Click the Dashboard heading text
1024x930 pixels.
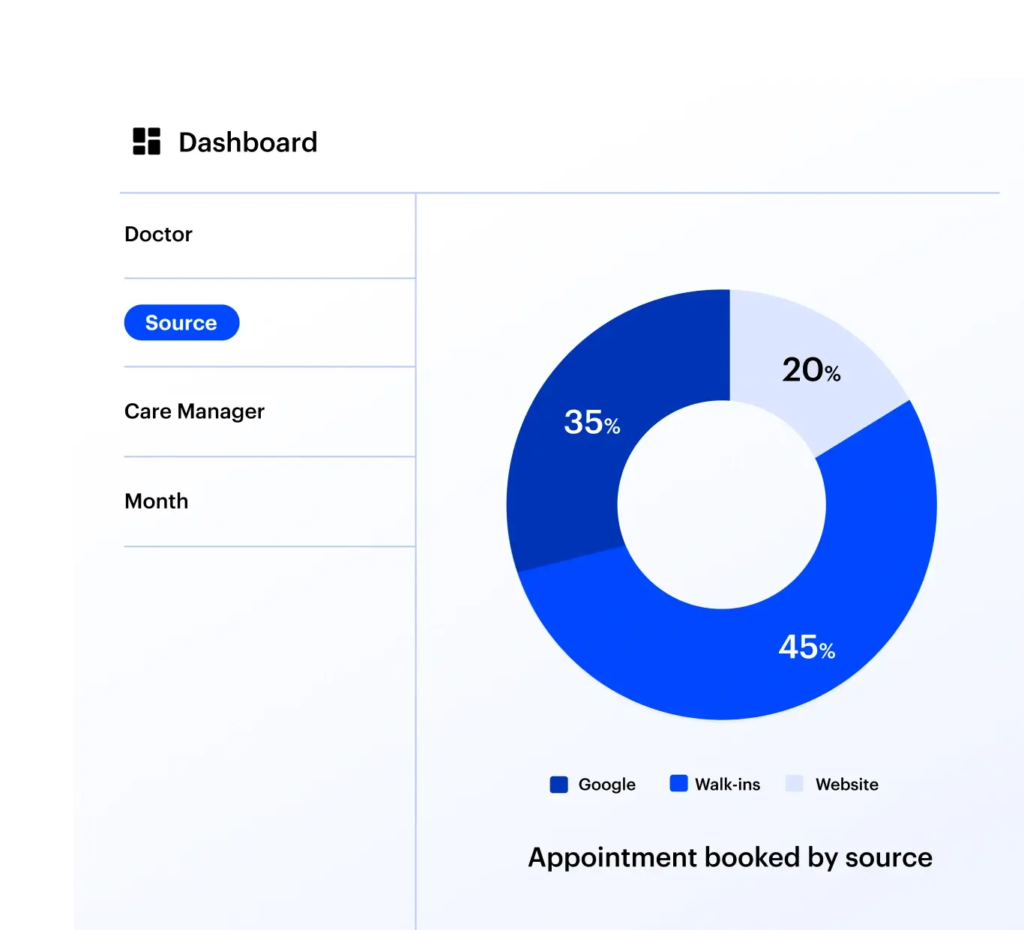pos(247,142)
